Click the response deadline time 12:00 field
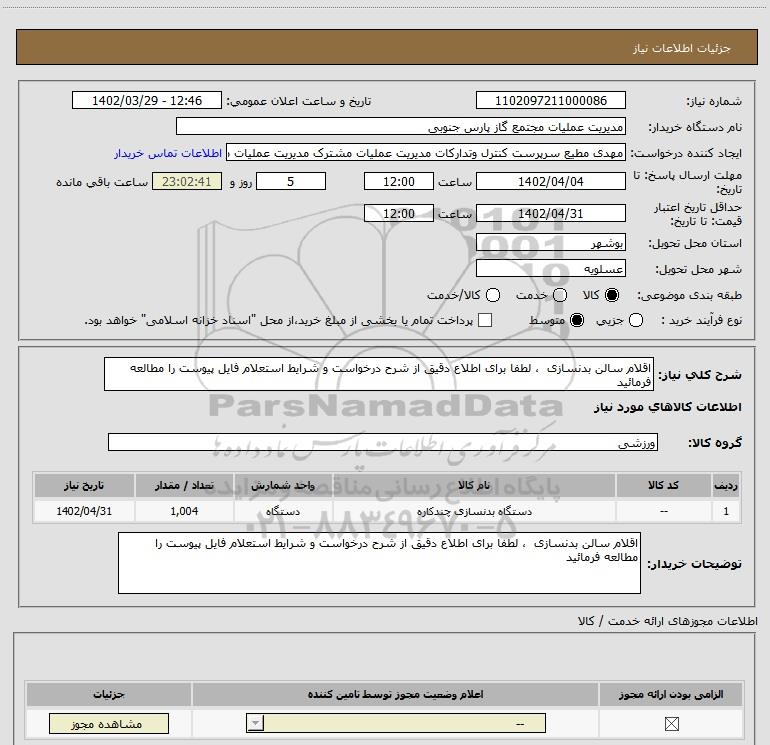 399,181
